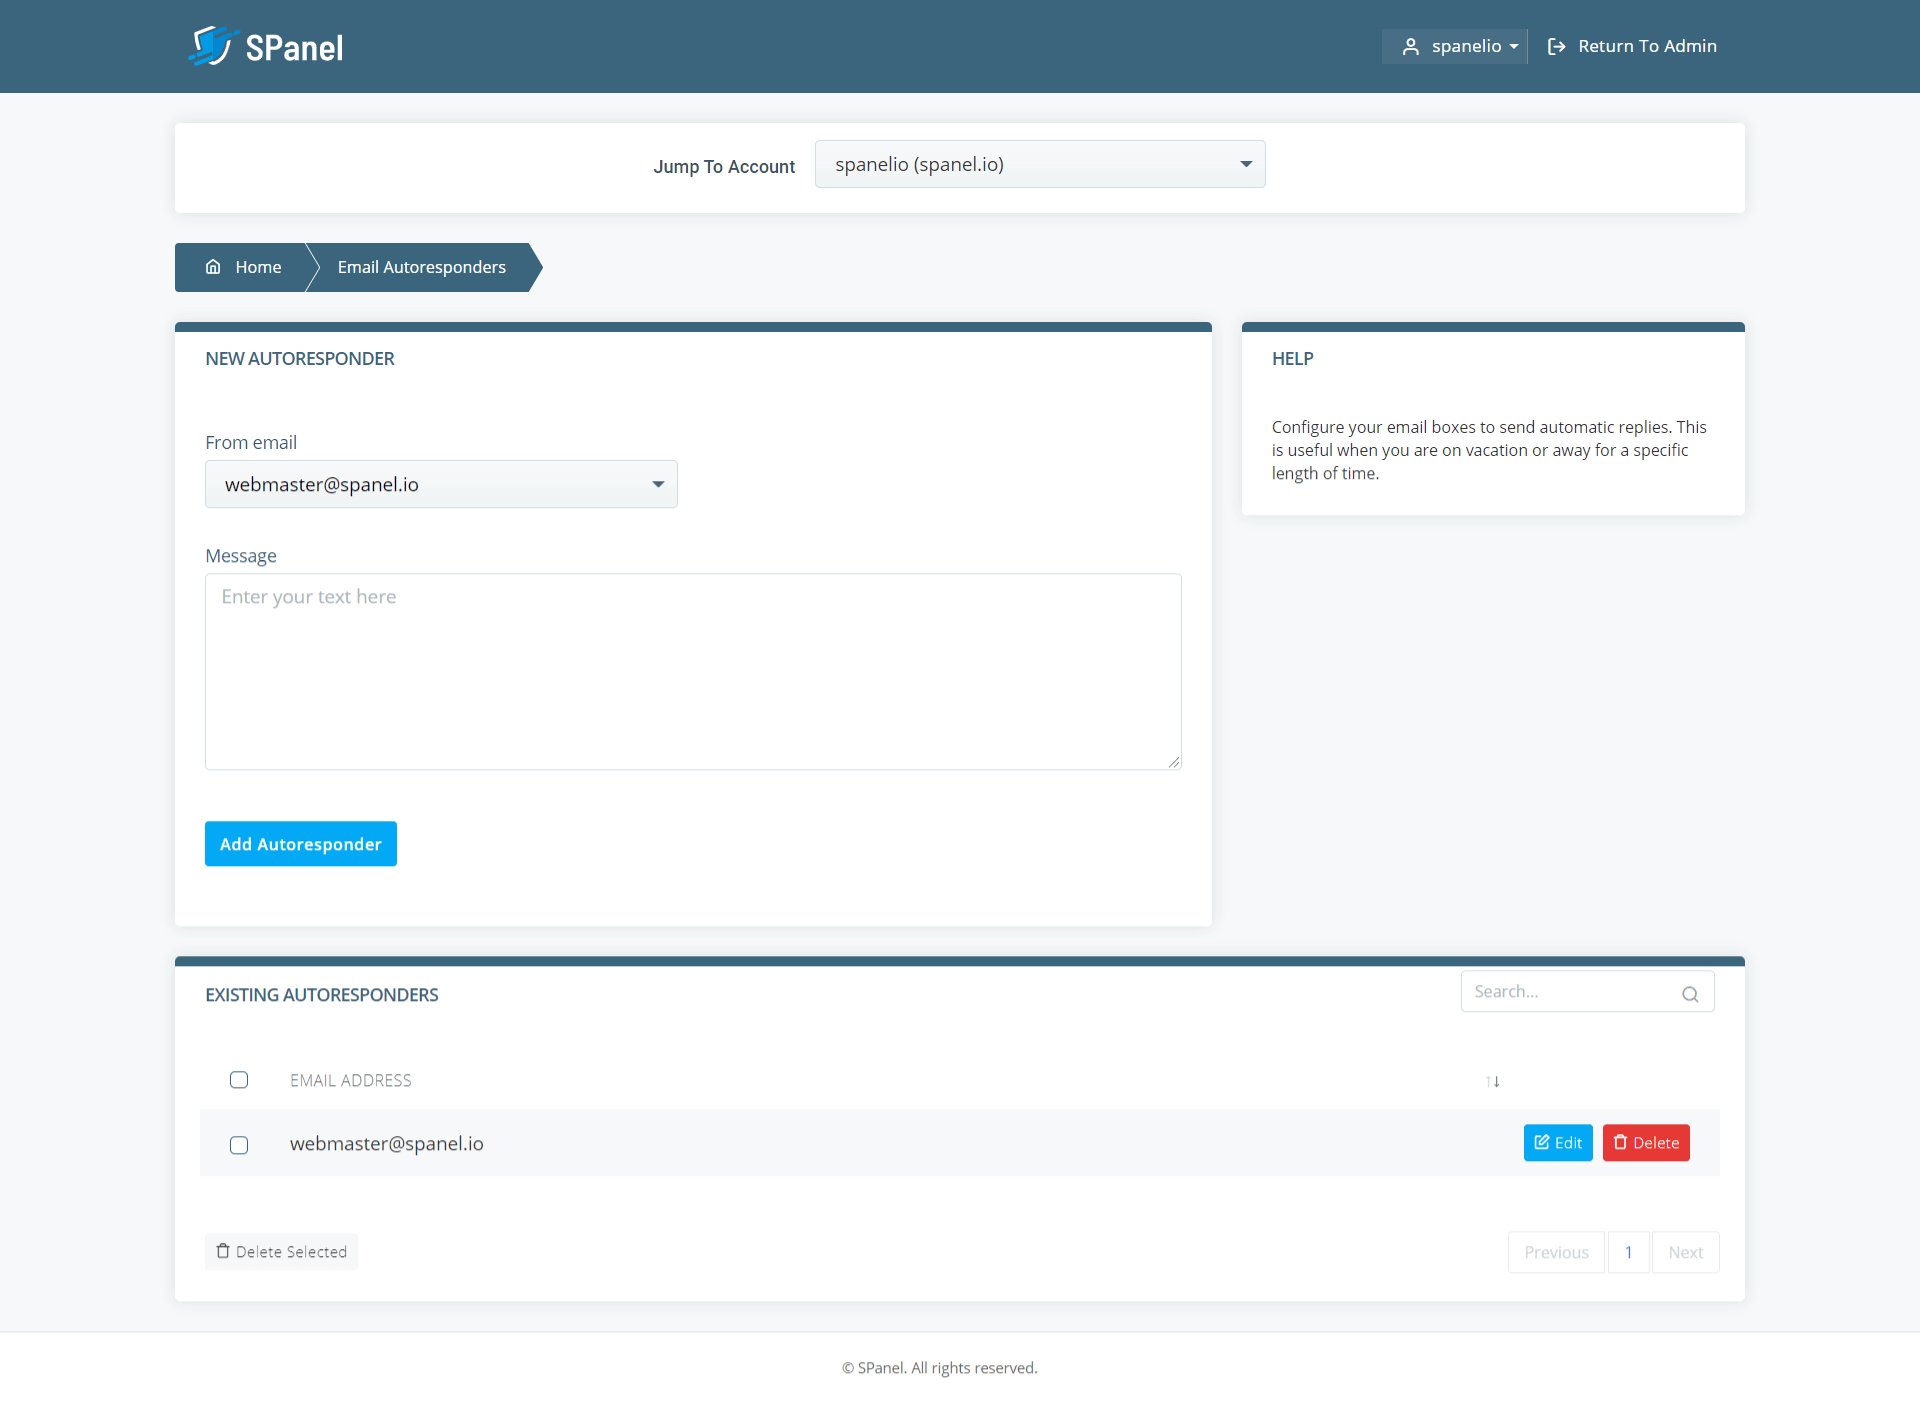Expand the Jump To Account dropdown
This screenshot has width=1920, height=1403.
[1040, 164]
